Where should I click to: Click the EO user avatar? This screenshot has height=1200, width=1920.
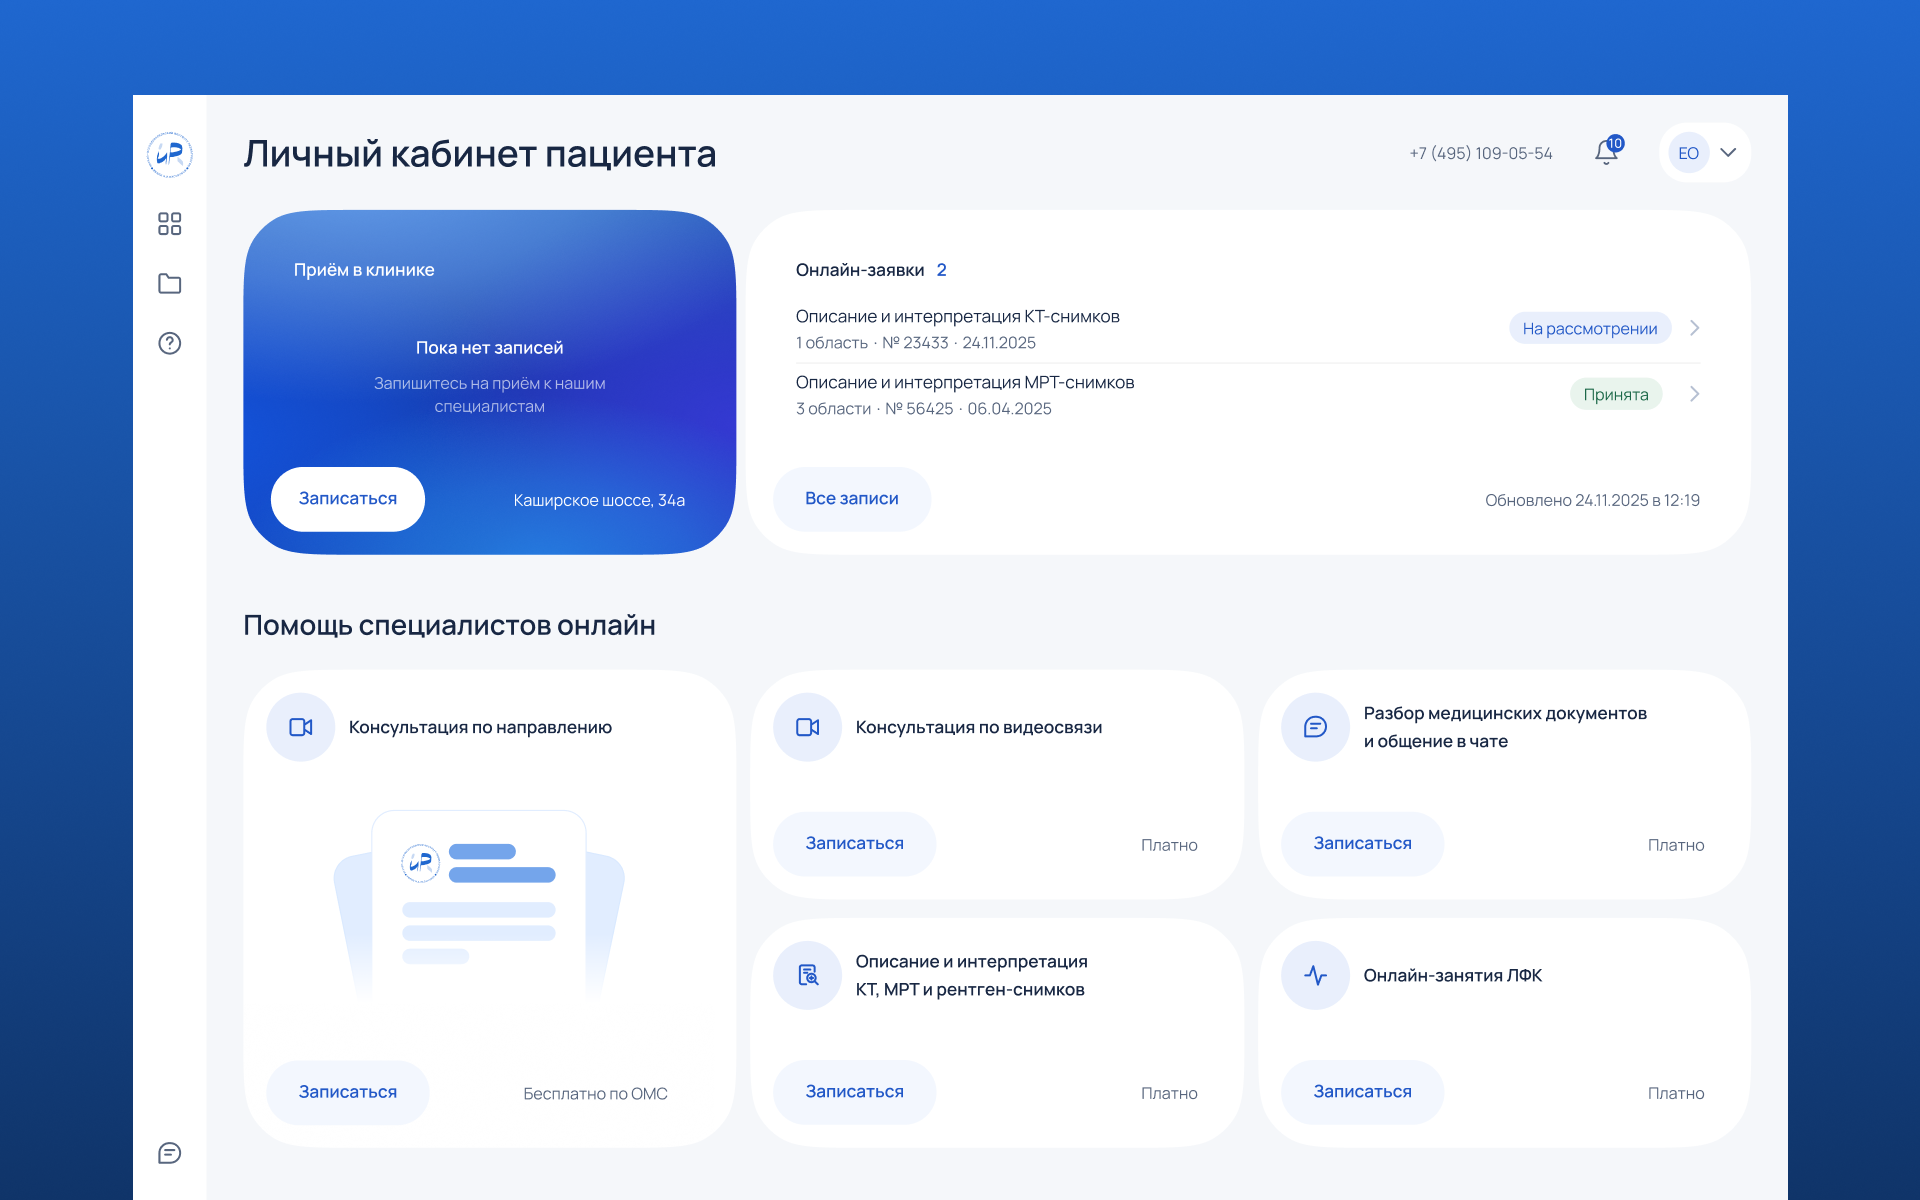click(x=1688, y=153)
